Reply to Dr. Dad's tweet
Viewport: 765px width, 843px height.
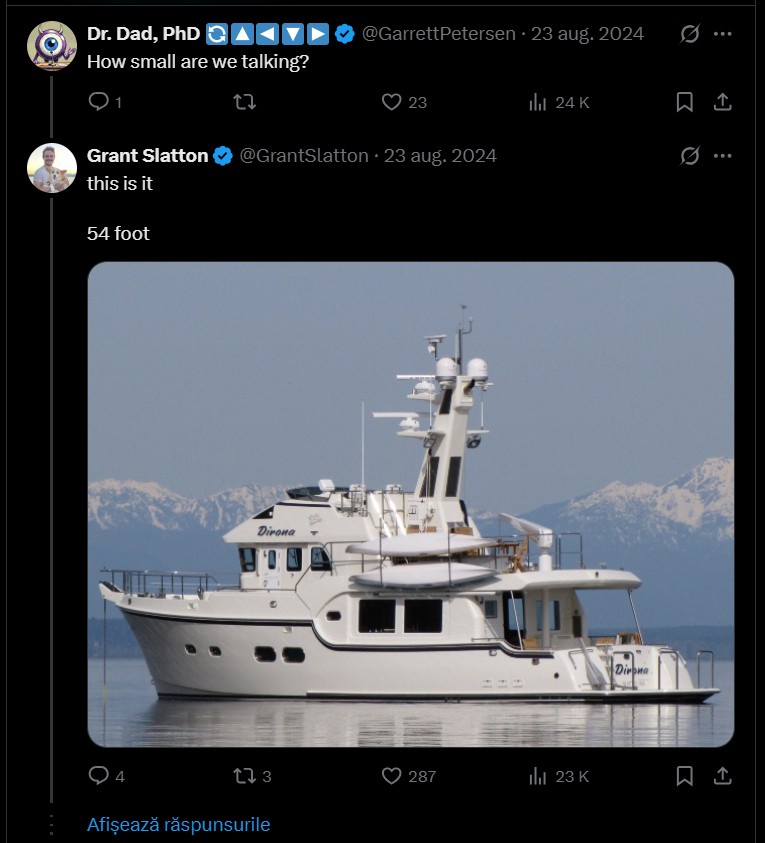pos(99,102)
